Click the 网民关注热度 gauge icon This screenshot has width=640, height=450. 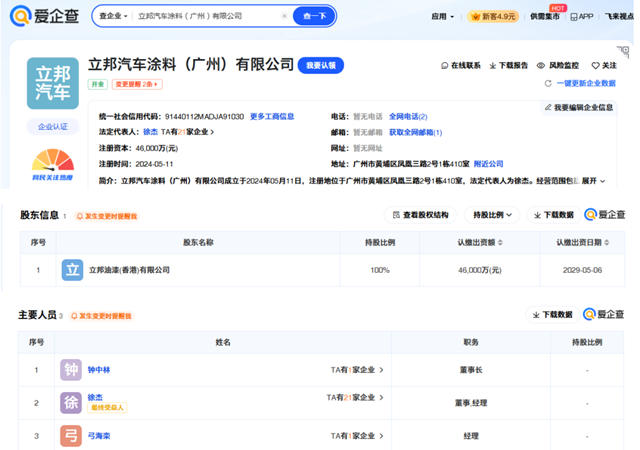[53, 165]
